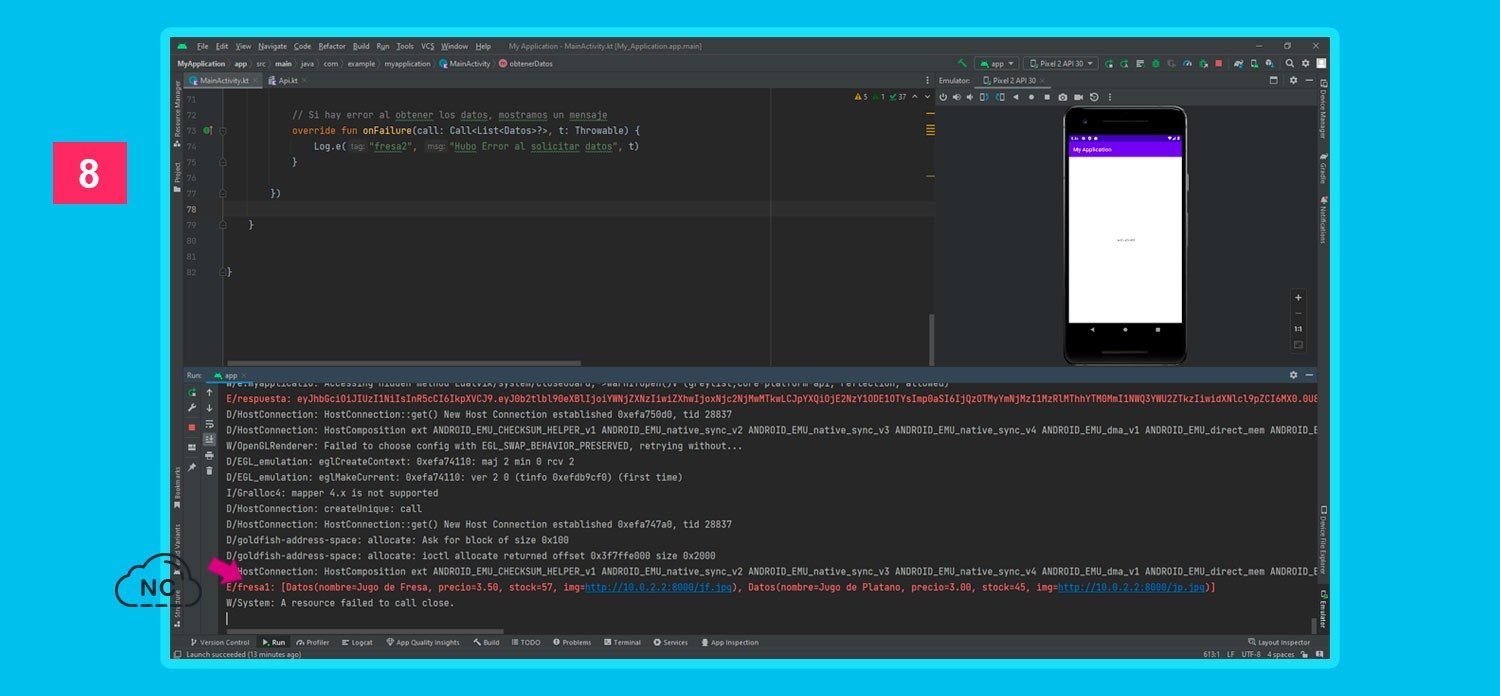Click Sync Project with Gradle Files icon
Image resolution: width=1500 pixels, height=696 pixels.
coord(1239,63)
